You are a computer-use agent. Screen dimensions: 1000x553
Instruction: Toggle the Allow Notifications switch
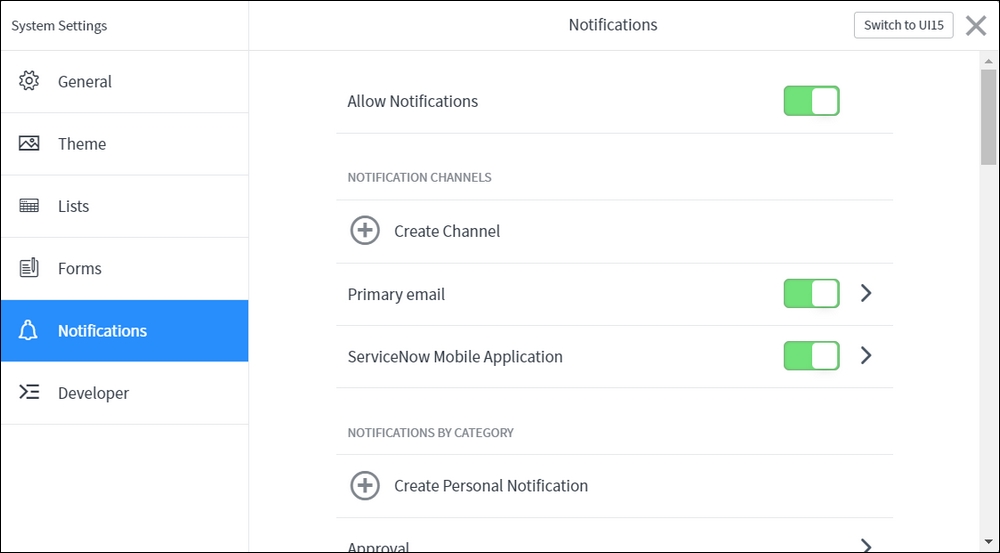click(x=811, y=101)
